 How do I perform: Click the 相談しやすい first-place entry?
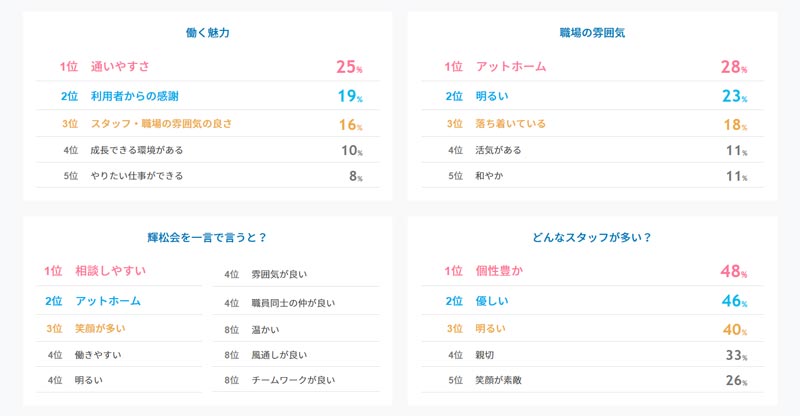click(110, 271)
